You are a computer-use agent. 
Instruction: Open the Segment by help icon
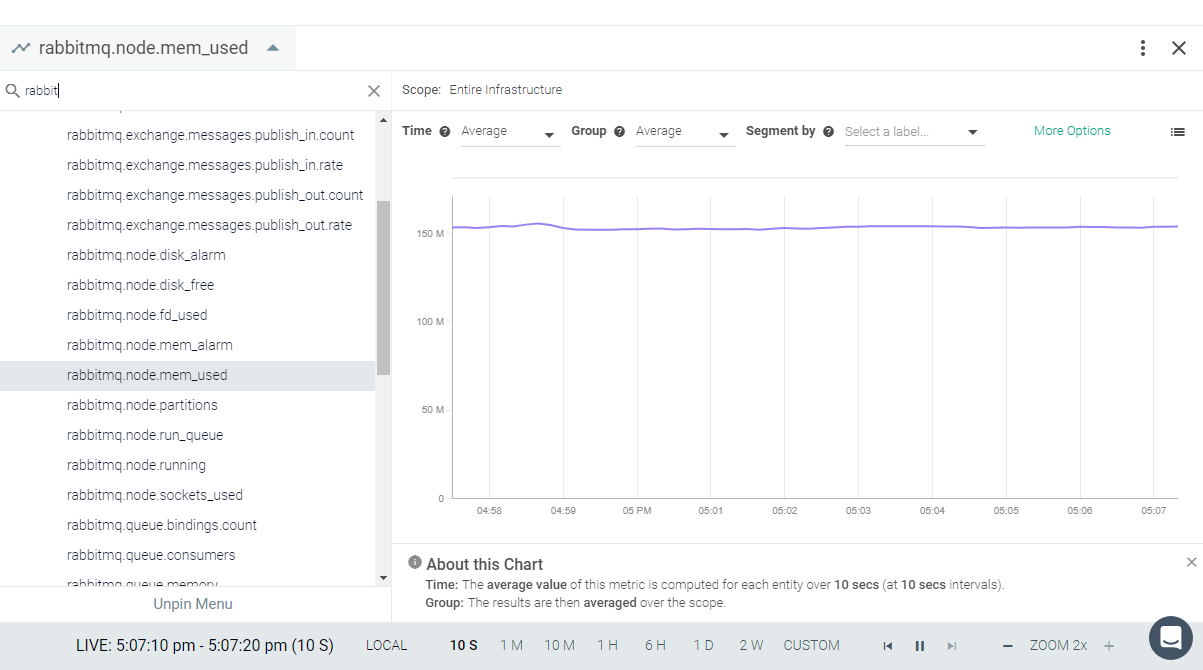[829, 131]
